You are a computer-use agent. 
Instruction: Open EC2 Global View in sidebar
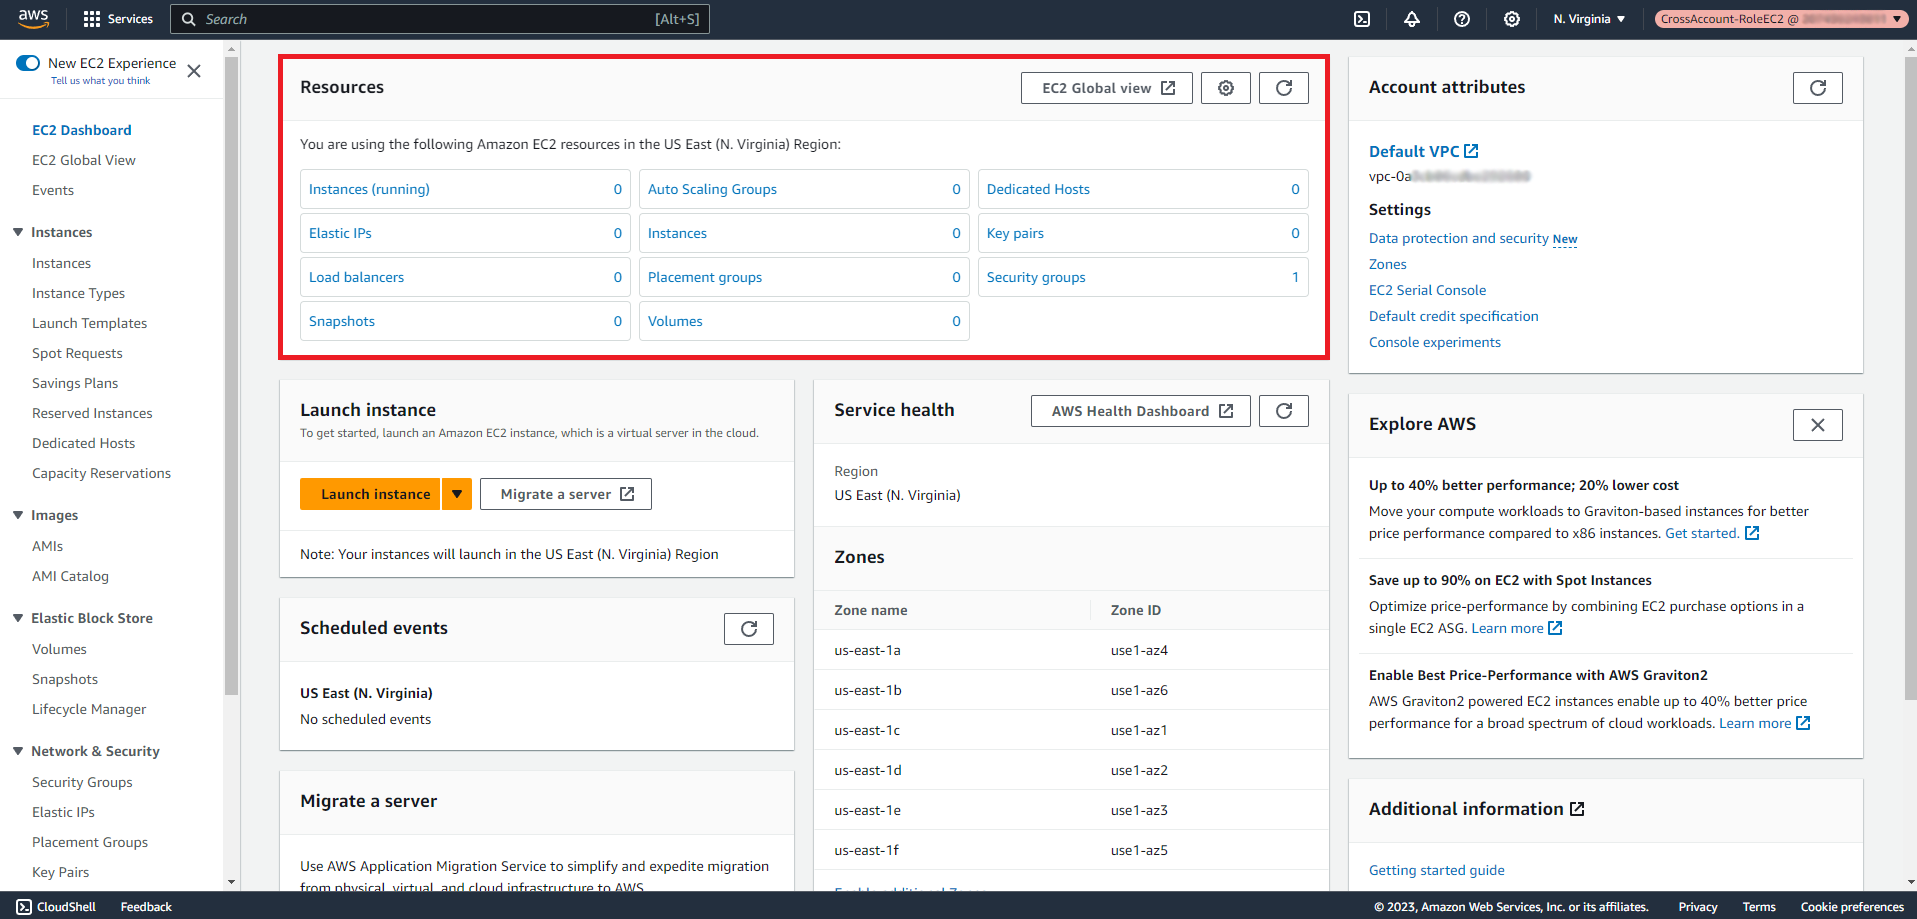pyautogui.click(x=84, y=160)
